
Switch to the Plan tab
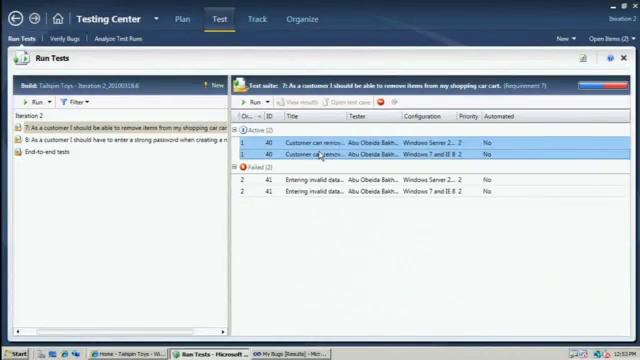click(182, 19)
